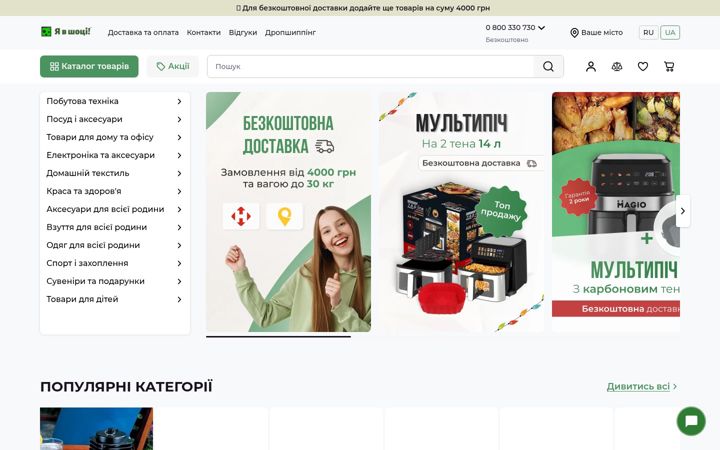Image resolution: width=720 pixels, height=450 pixels.
Task: Click the search magnifier button
Action: tap(548, 67)
